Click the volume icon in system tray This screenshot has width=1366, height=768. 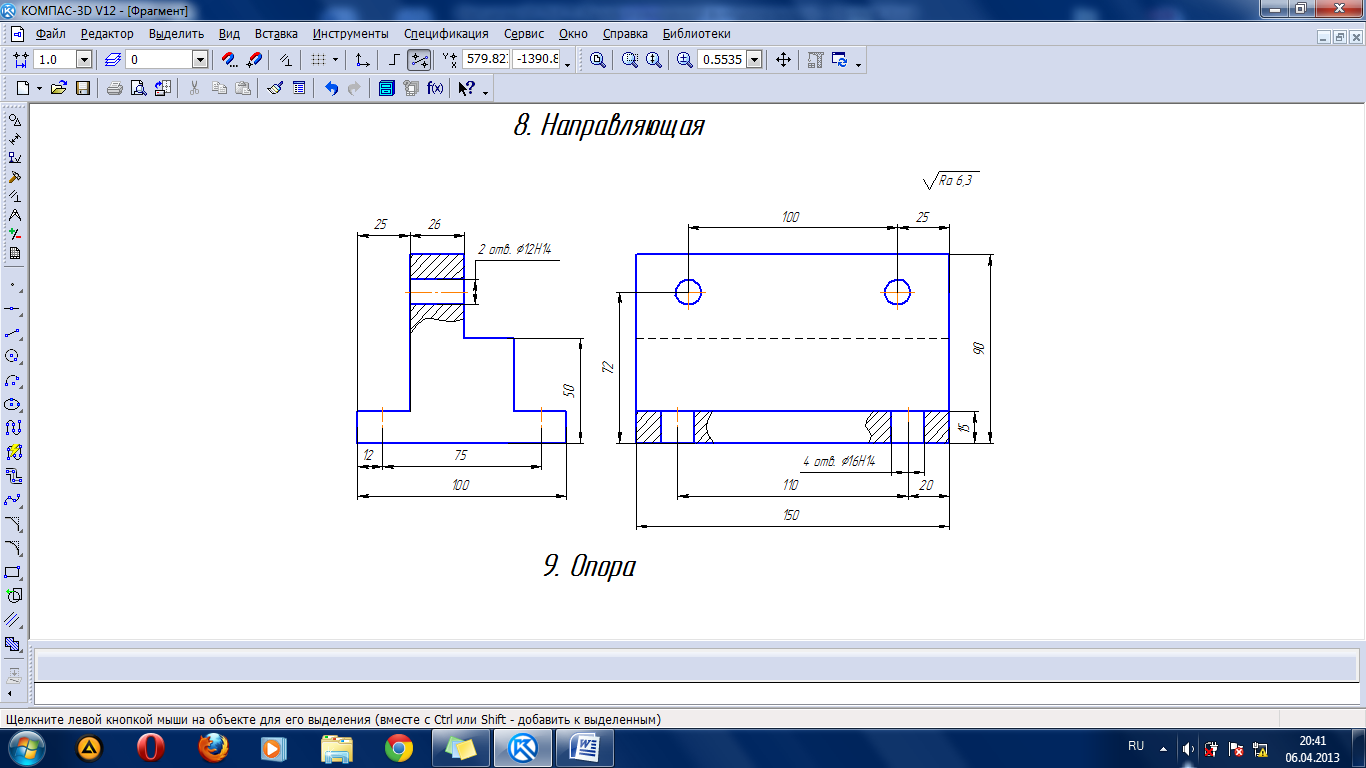1188,748
